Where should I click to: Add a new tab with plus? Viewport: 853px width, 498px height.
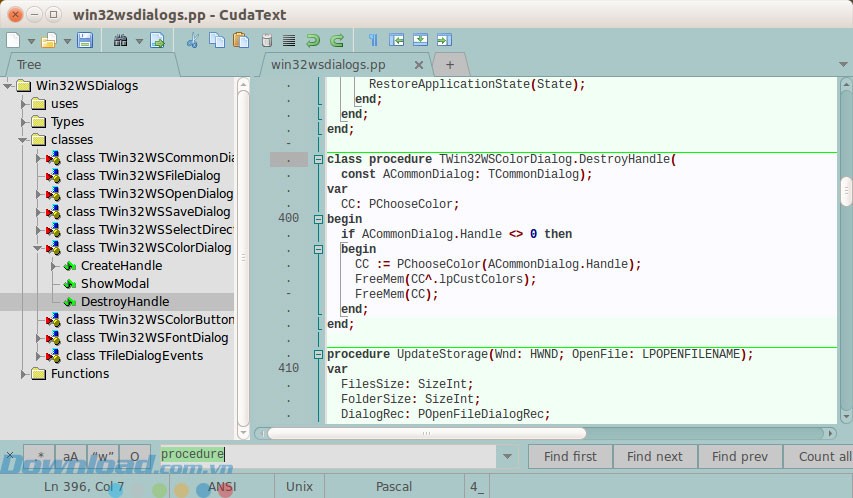tap(450, 64)
